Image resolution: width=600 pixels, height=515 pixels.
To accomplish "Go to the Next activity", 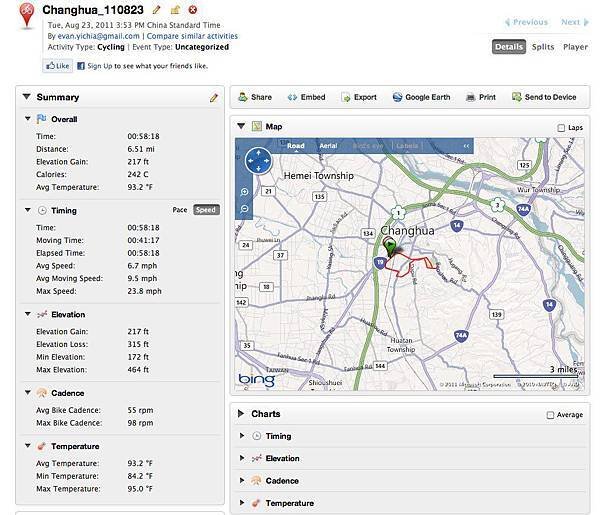I will (x=575, y=22).
